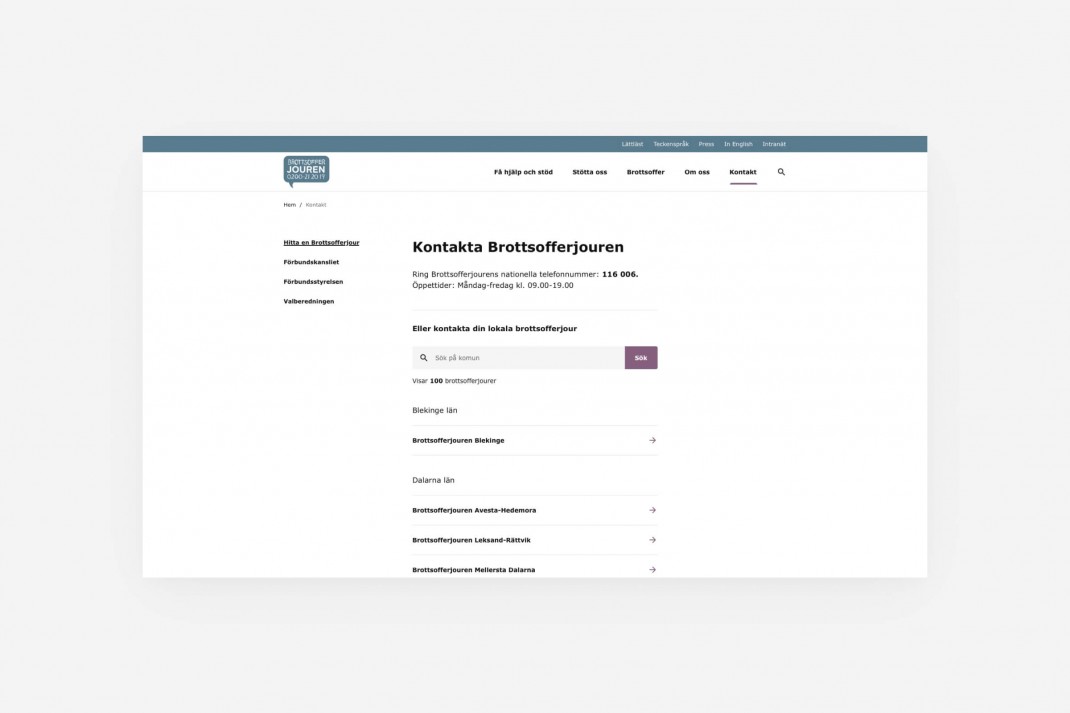The image size is (1070, 713).
Task: Click the magnifier icon inside the search field
Action: 424,358
